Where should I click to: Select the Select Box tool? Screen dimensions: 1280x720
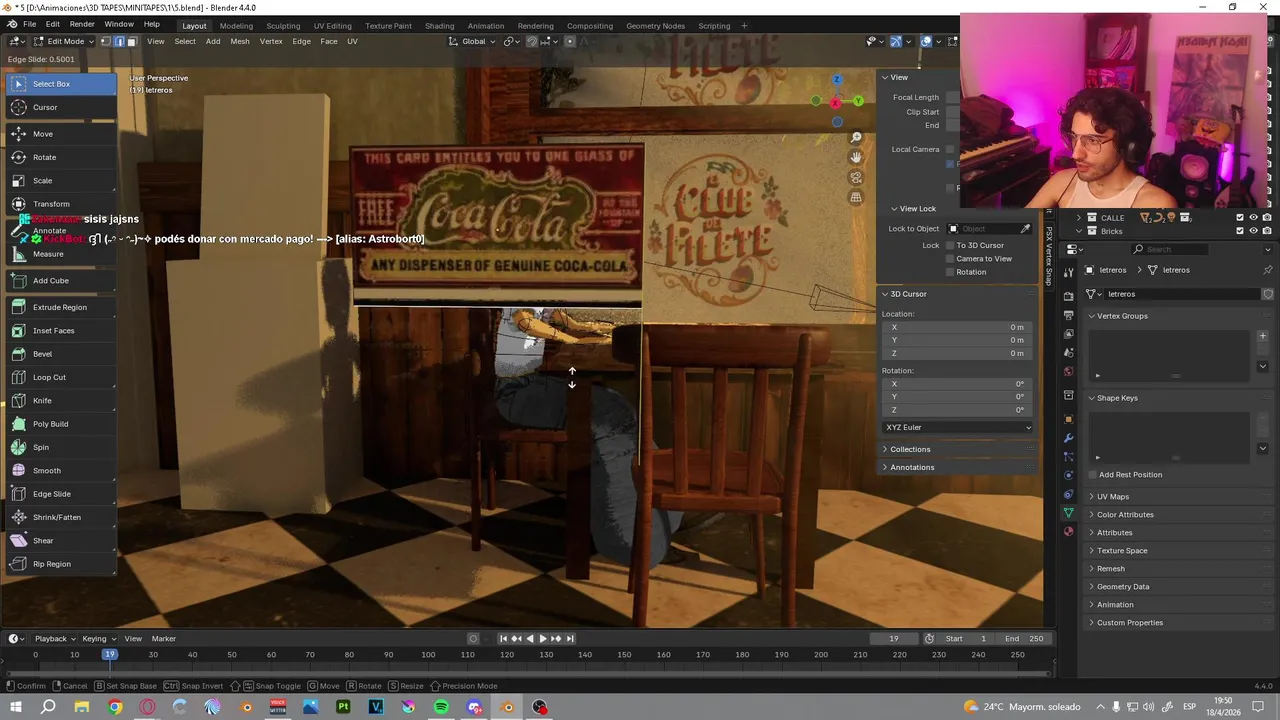click(60, 84)
